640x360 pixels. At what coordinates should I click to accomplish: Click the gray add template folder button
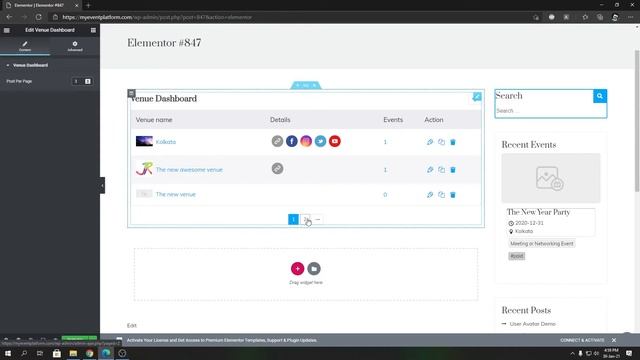click(314, 269)
